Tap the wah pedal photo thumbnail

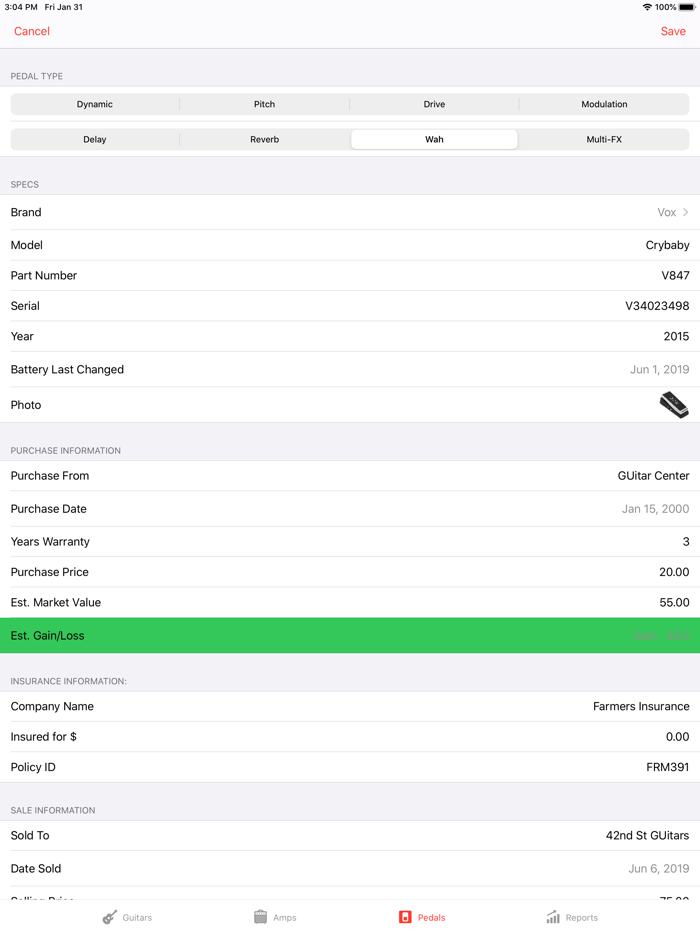pyautogui.click(x=674, y=404)
